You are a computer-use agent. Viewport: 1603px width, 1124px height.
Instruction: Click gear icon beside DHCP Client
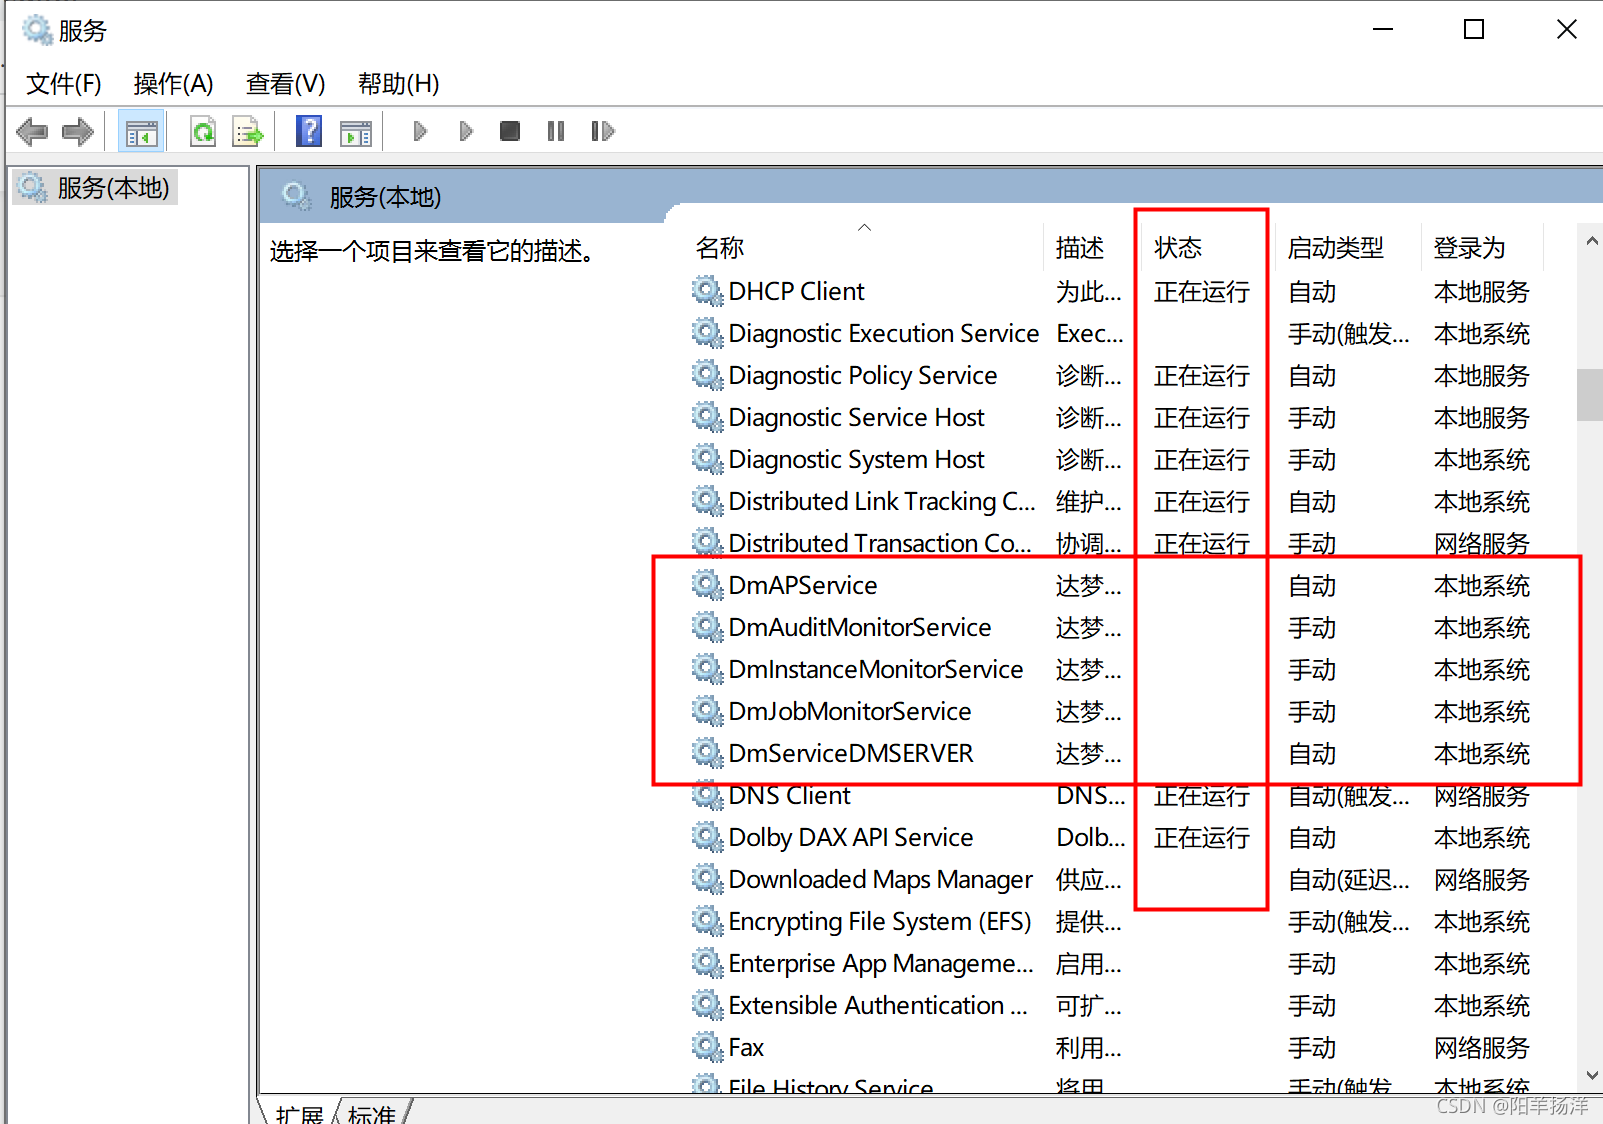[707, 291]
